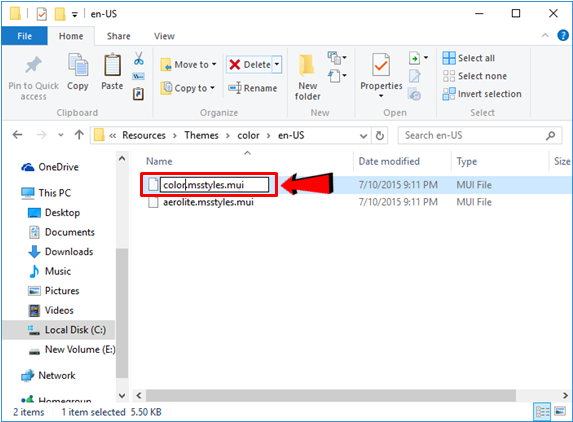Click Select none
Image resolution: width=573 pixels, height=422 pixels.
click(x=475, y=76)
